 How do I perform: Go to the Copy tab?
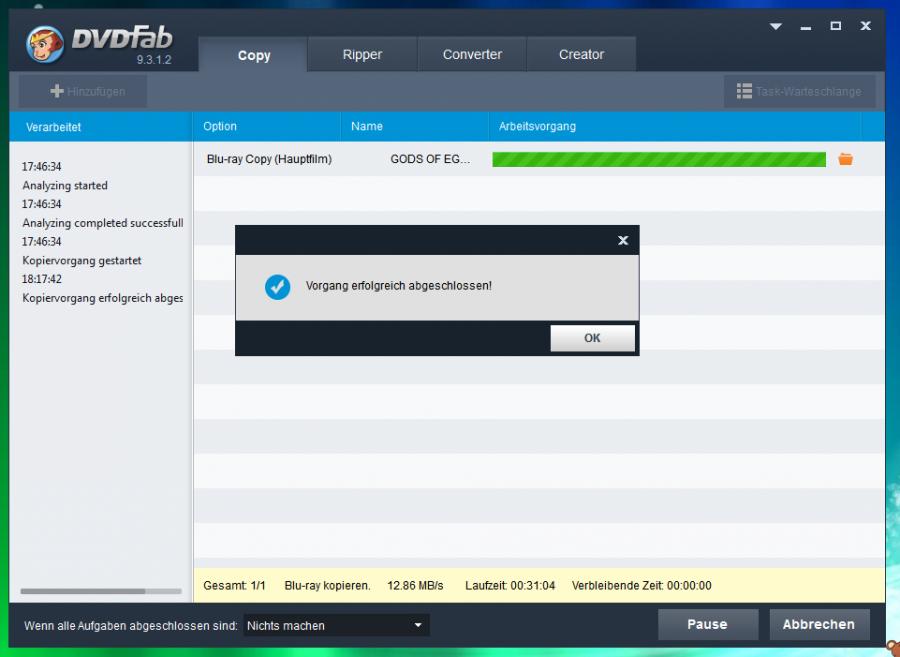point(254,56)
